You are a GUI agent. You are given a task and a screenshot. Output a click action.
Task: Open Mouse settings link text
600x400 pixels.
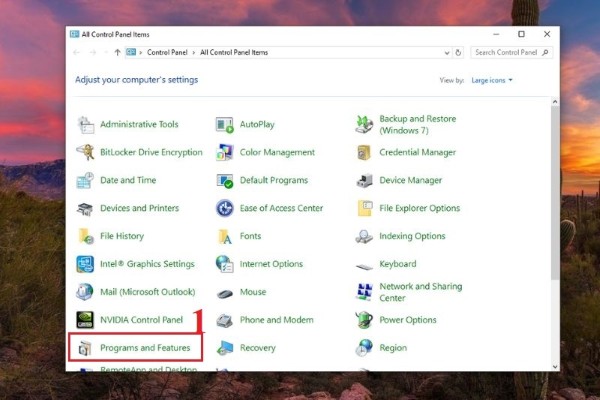coord(253,292)
